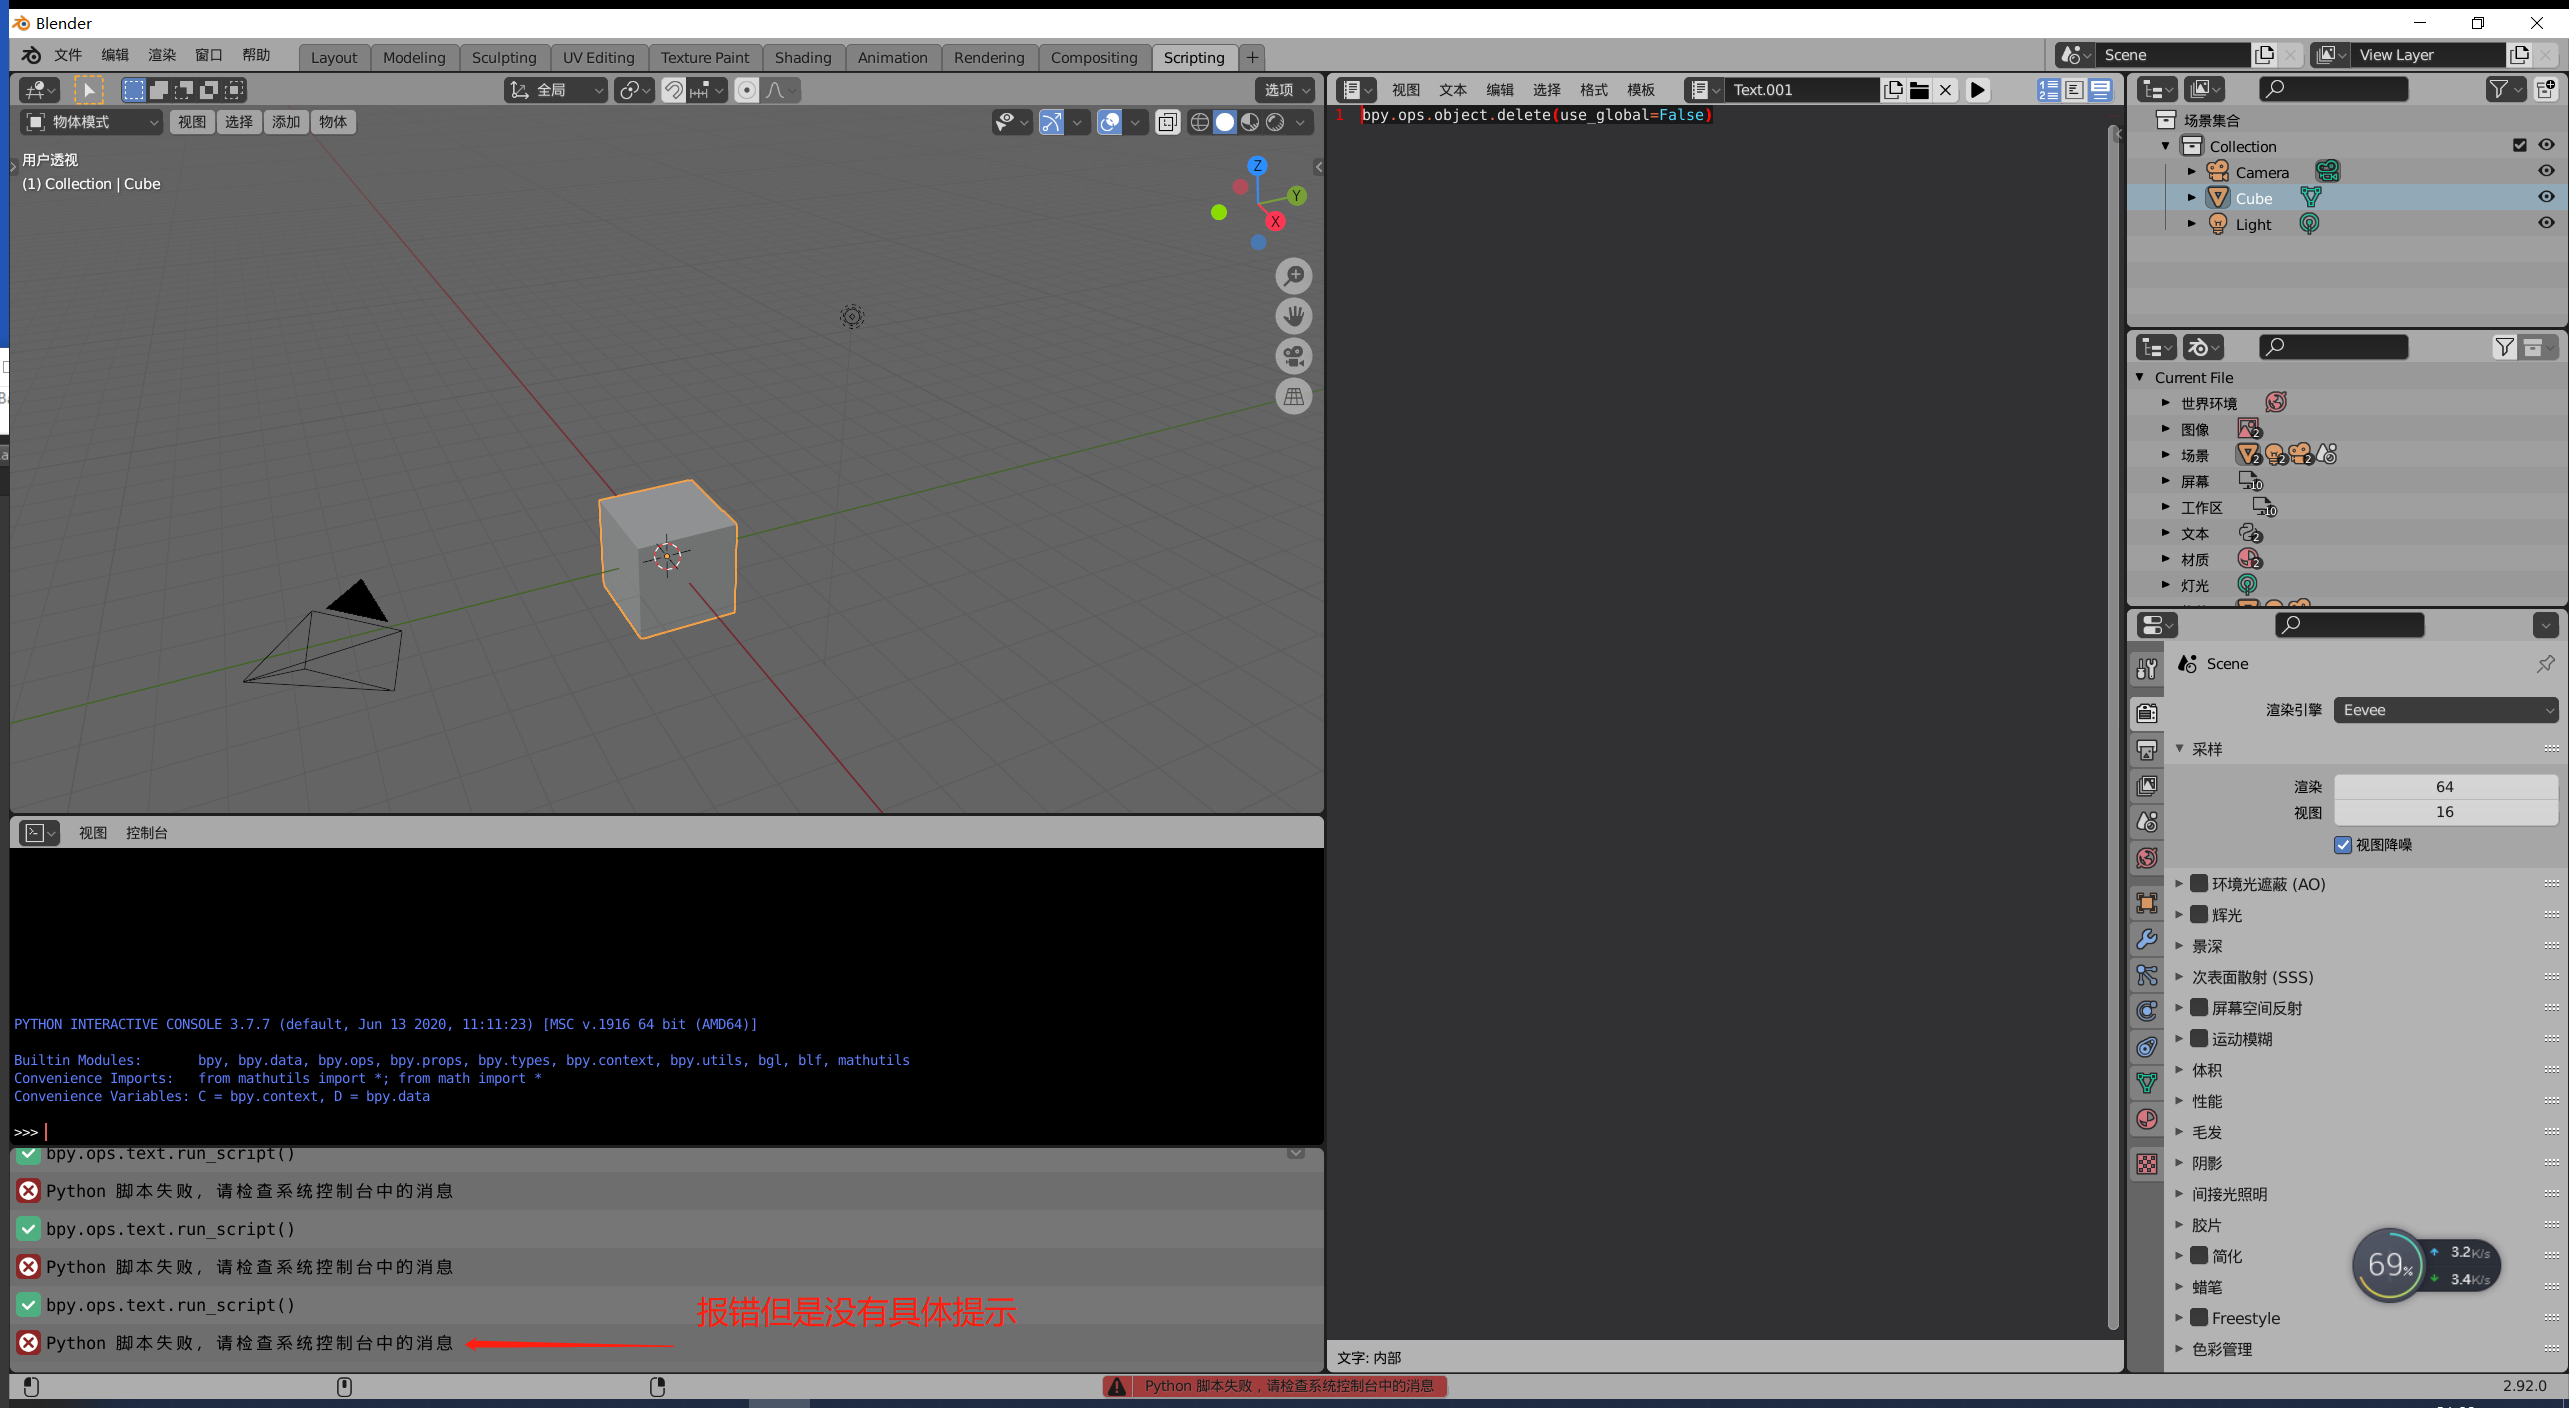Enable the 辉光 checkbox
The width and height of the screenshot is (2569, 1408).
pos(2199,915)
